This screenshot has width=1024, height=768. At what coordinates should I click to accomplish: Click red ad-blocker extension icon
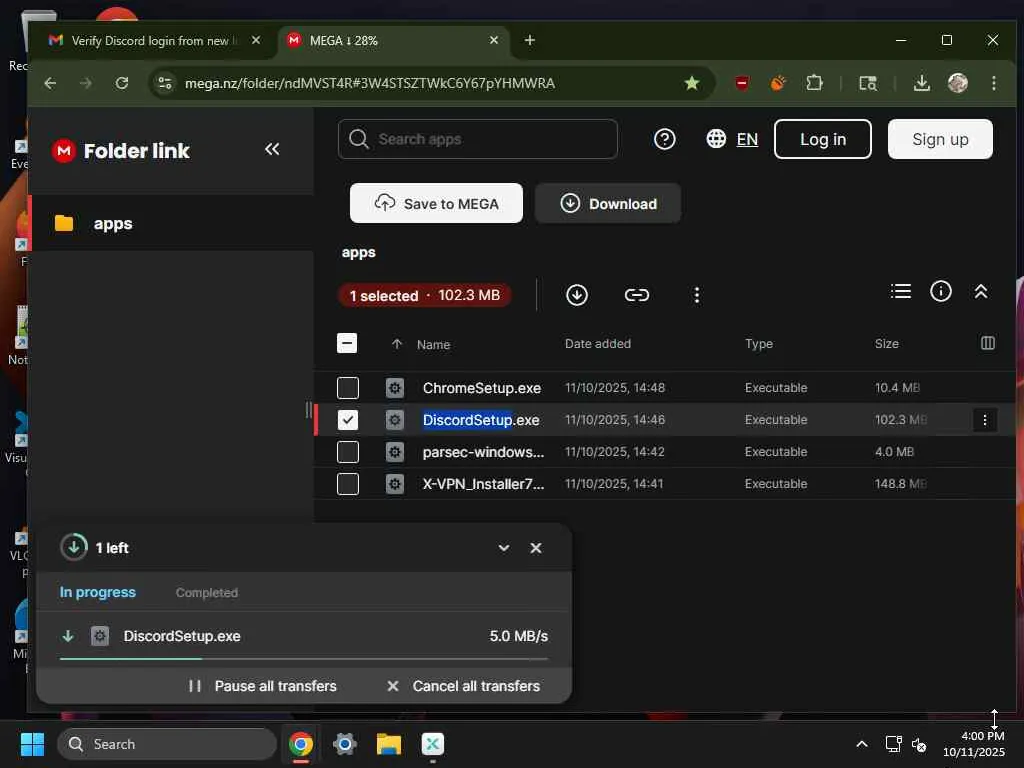742,83
